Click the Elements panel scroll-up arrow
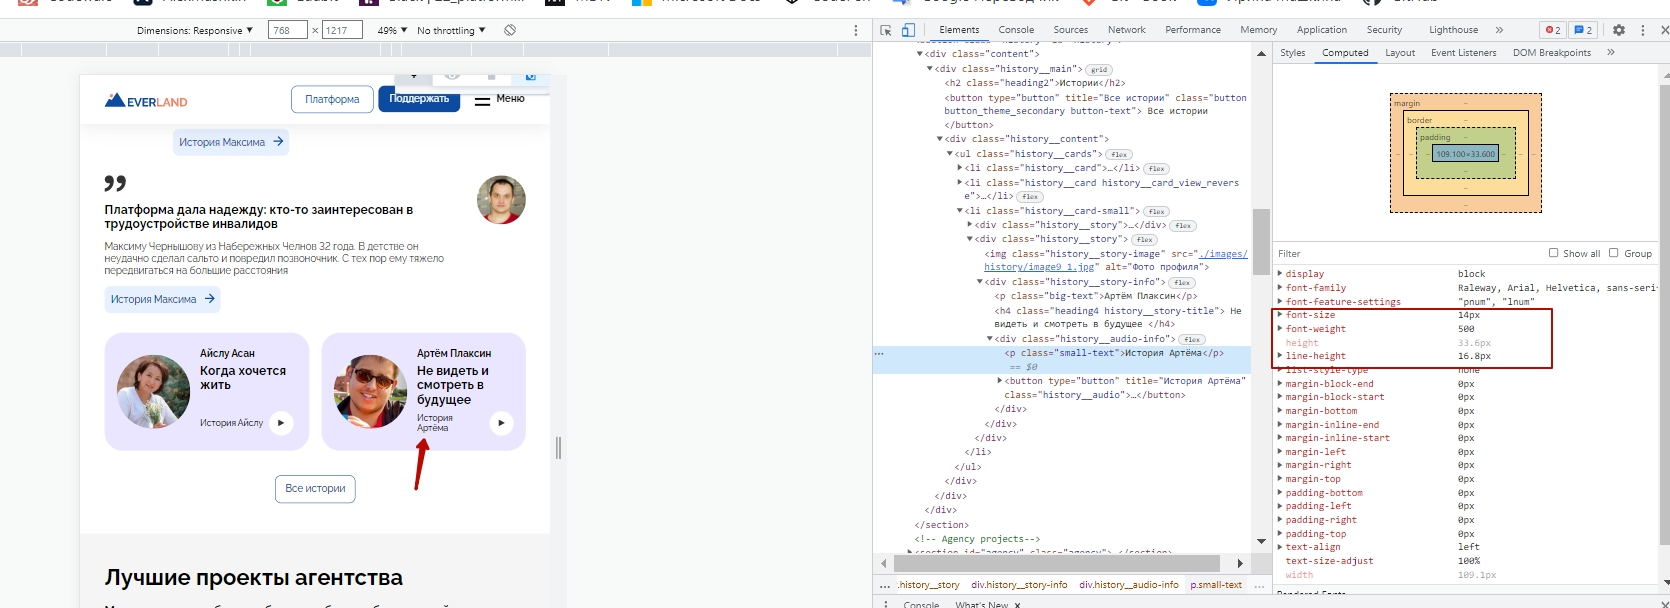1670x608 pixels. [x=1261, y=54]
